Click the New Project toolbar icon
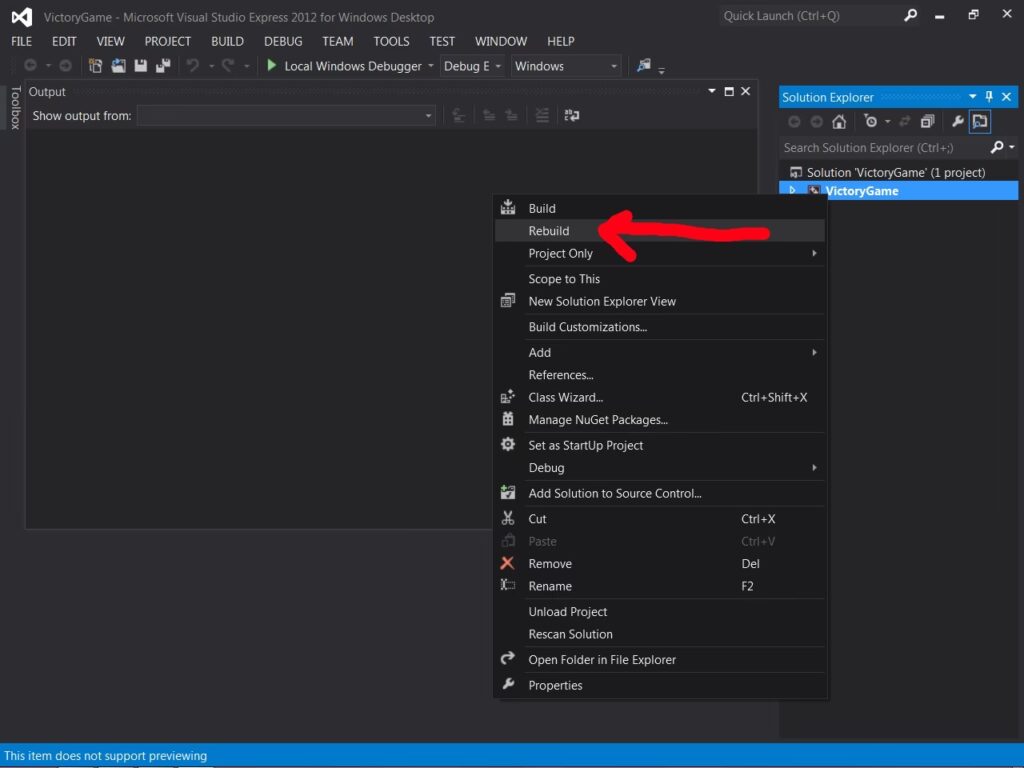This screenshot has width=1024, height=768. point(96,66)
